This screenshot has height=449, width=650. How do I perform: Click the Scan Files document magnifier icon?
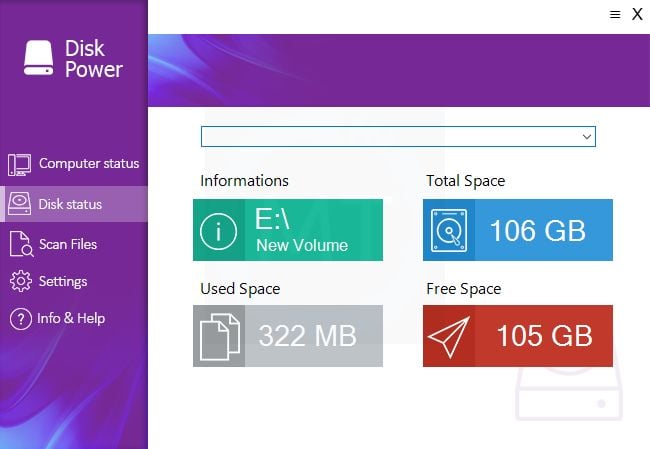21,244
